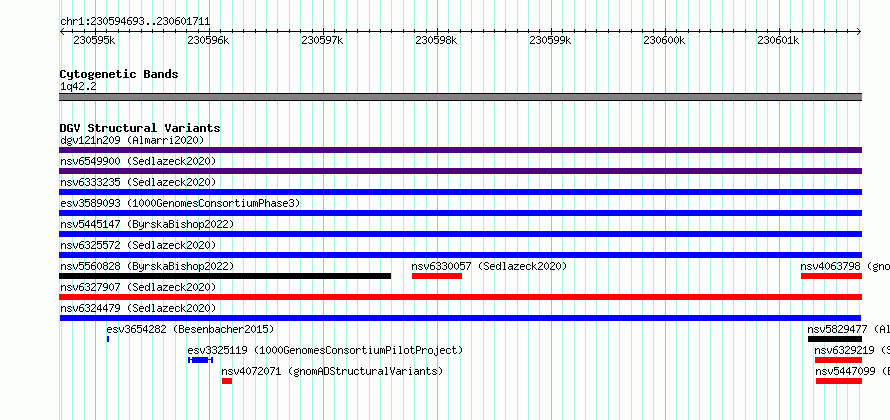Select the short red bar under nsv6330057
890x420 pixels.
tap(437, 276)
